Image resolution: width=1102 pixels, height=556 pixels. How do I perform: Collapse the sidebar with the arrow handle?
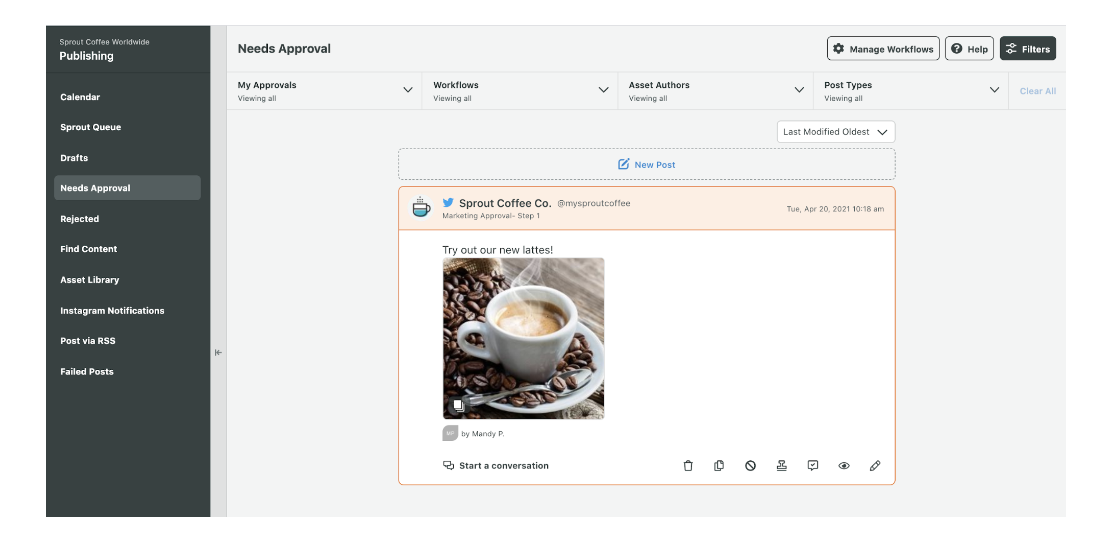tap(218, 352)
